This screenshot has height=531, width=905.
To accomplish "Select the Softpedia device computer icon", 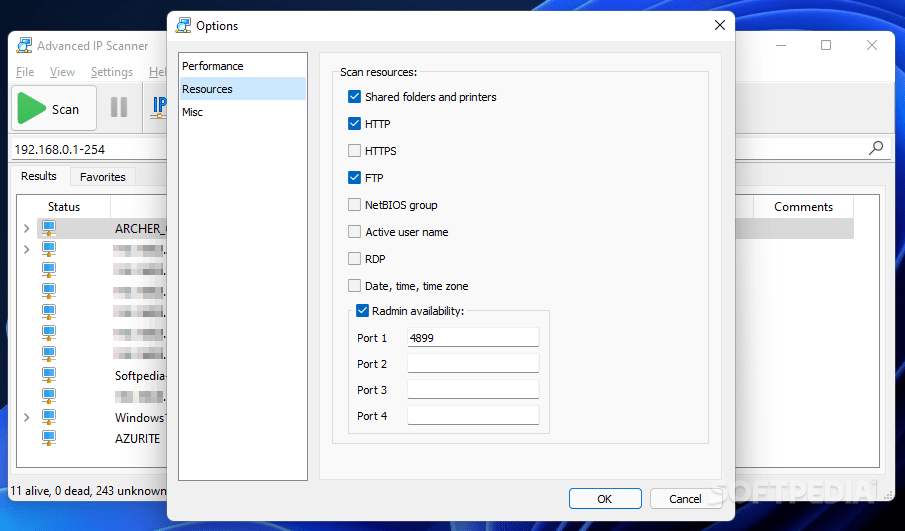I will tap(49, 375).
